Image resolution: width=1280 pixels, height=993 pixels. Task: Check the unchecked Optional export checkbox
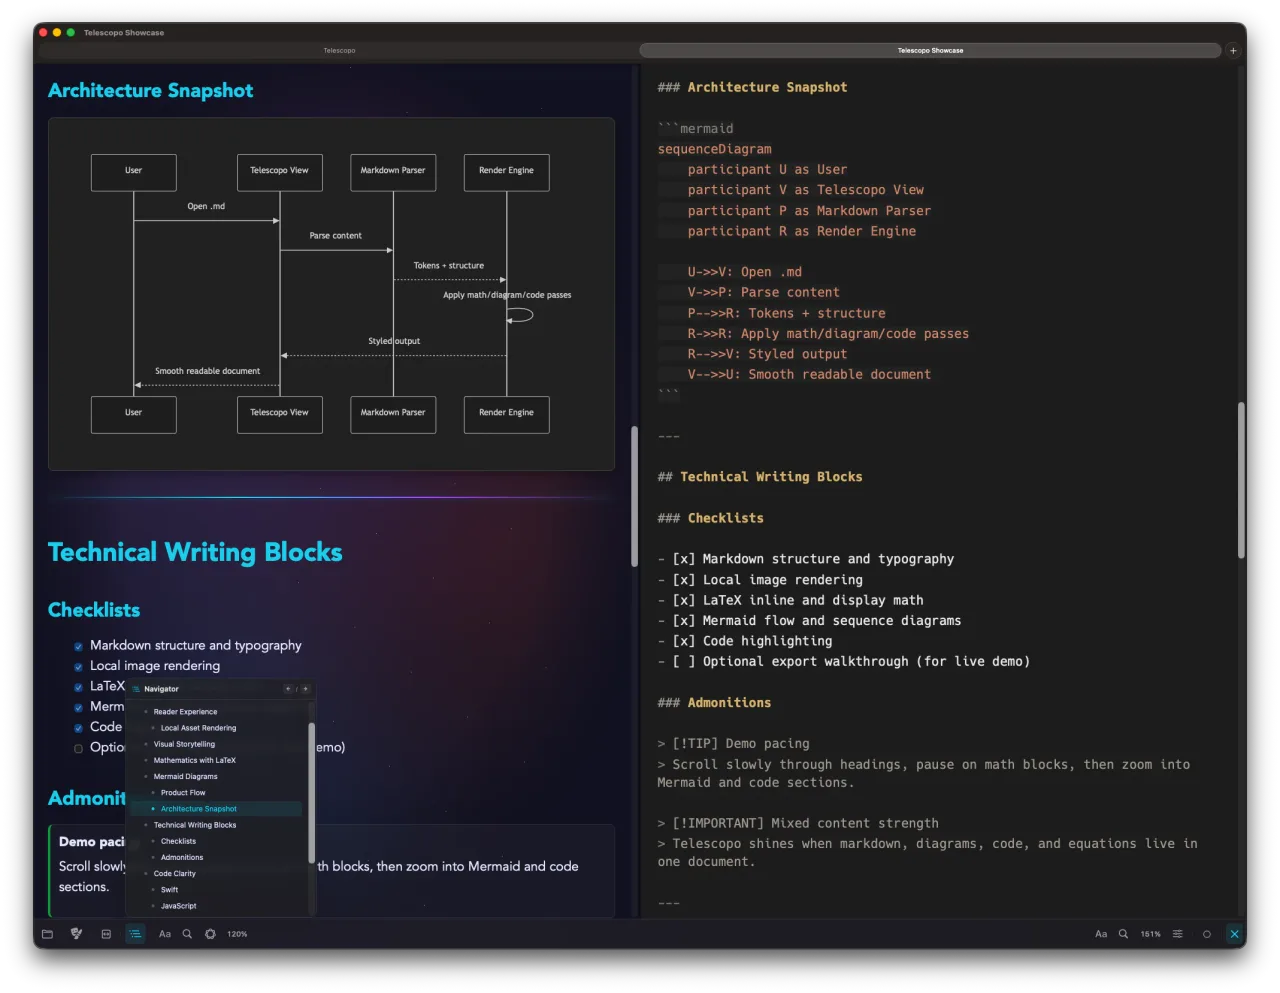(x=78, y=748)
